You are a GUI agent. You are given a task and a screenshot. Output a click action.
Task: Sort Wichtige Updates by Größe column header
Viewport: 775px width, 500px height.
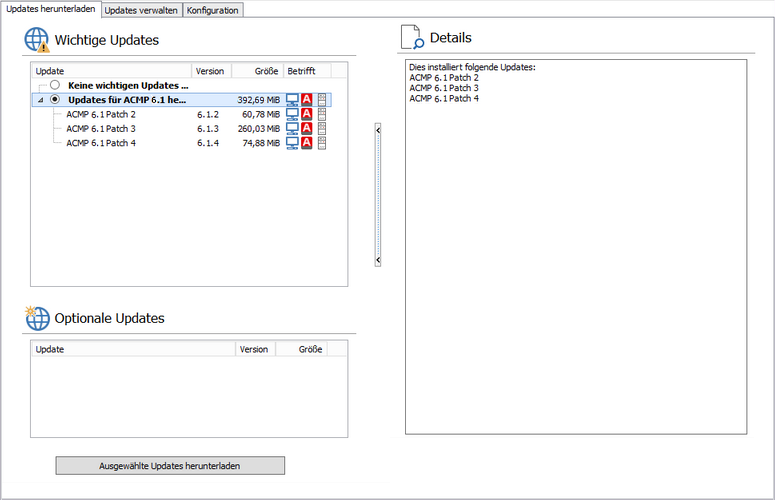tap(258, 71)
